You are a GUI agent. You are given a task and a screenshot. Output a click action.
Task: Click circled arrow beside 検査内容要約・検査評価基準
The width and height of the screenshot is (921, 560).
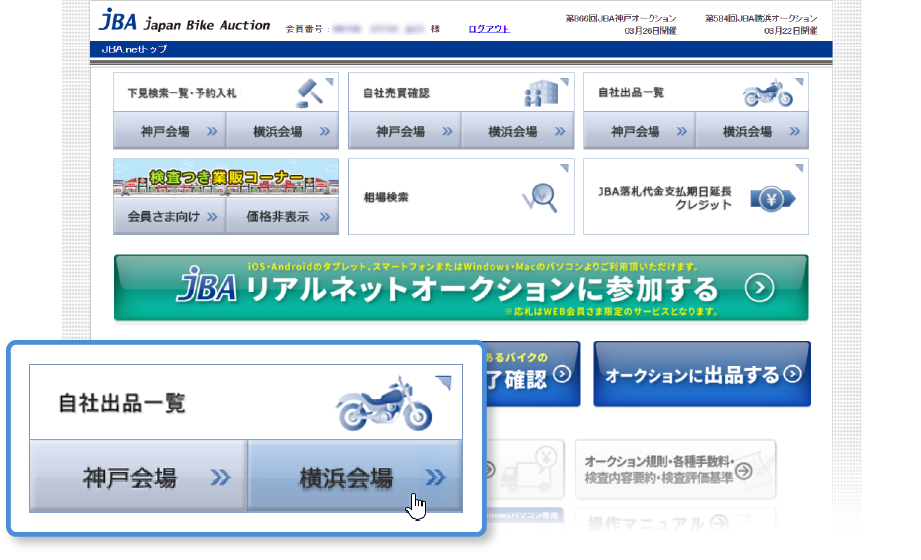(744, 471)
